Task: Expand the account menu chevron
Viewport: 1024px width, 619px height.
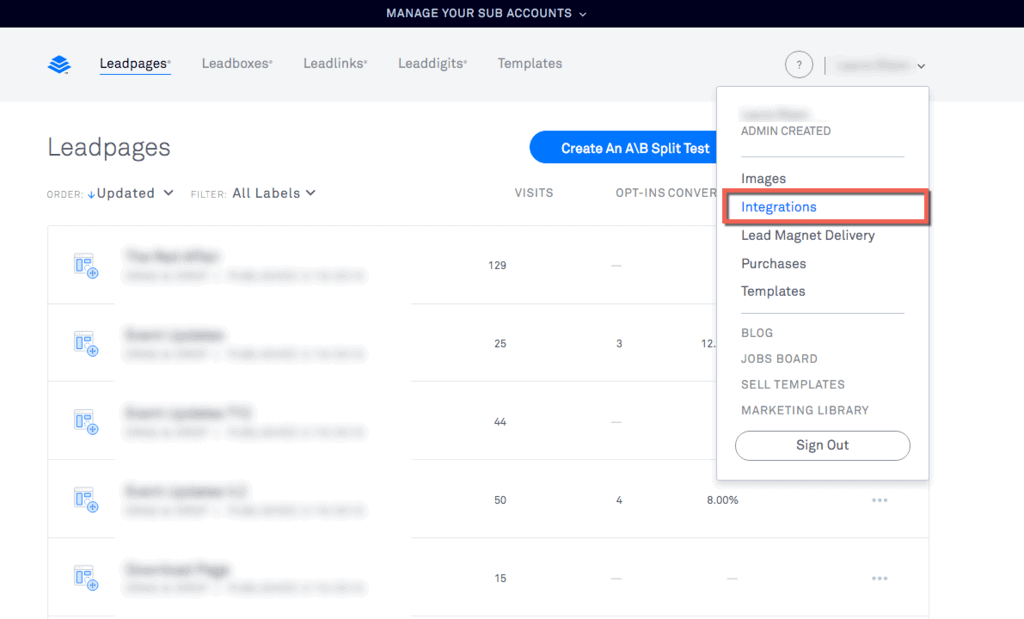Action: (x=921, y=65)
